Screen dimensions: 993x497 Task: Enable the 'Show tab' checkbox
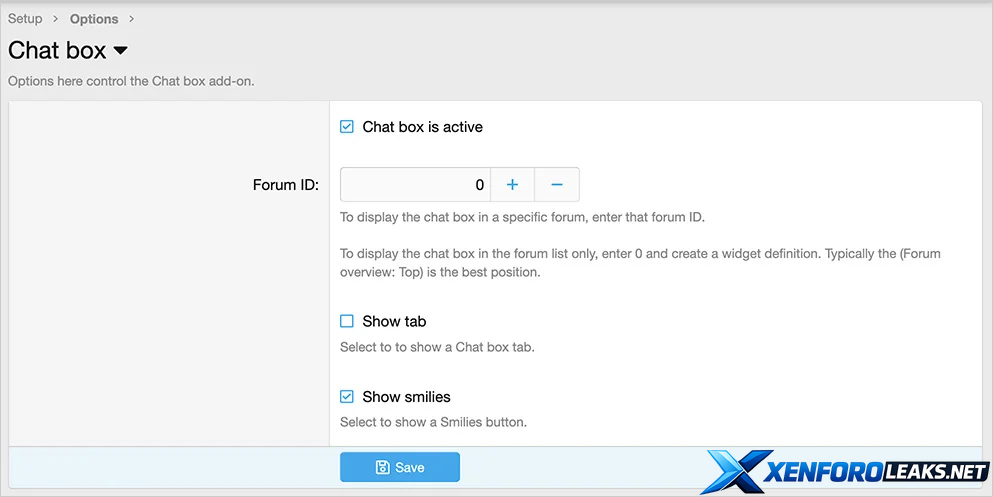click(347, 321)
